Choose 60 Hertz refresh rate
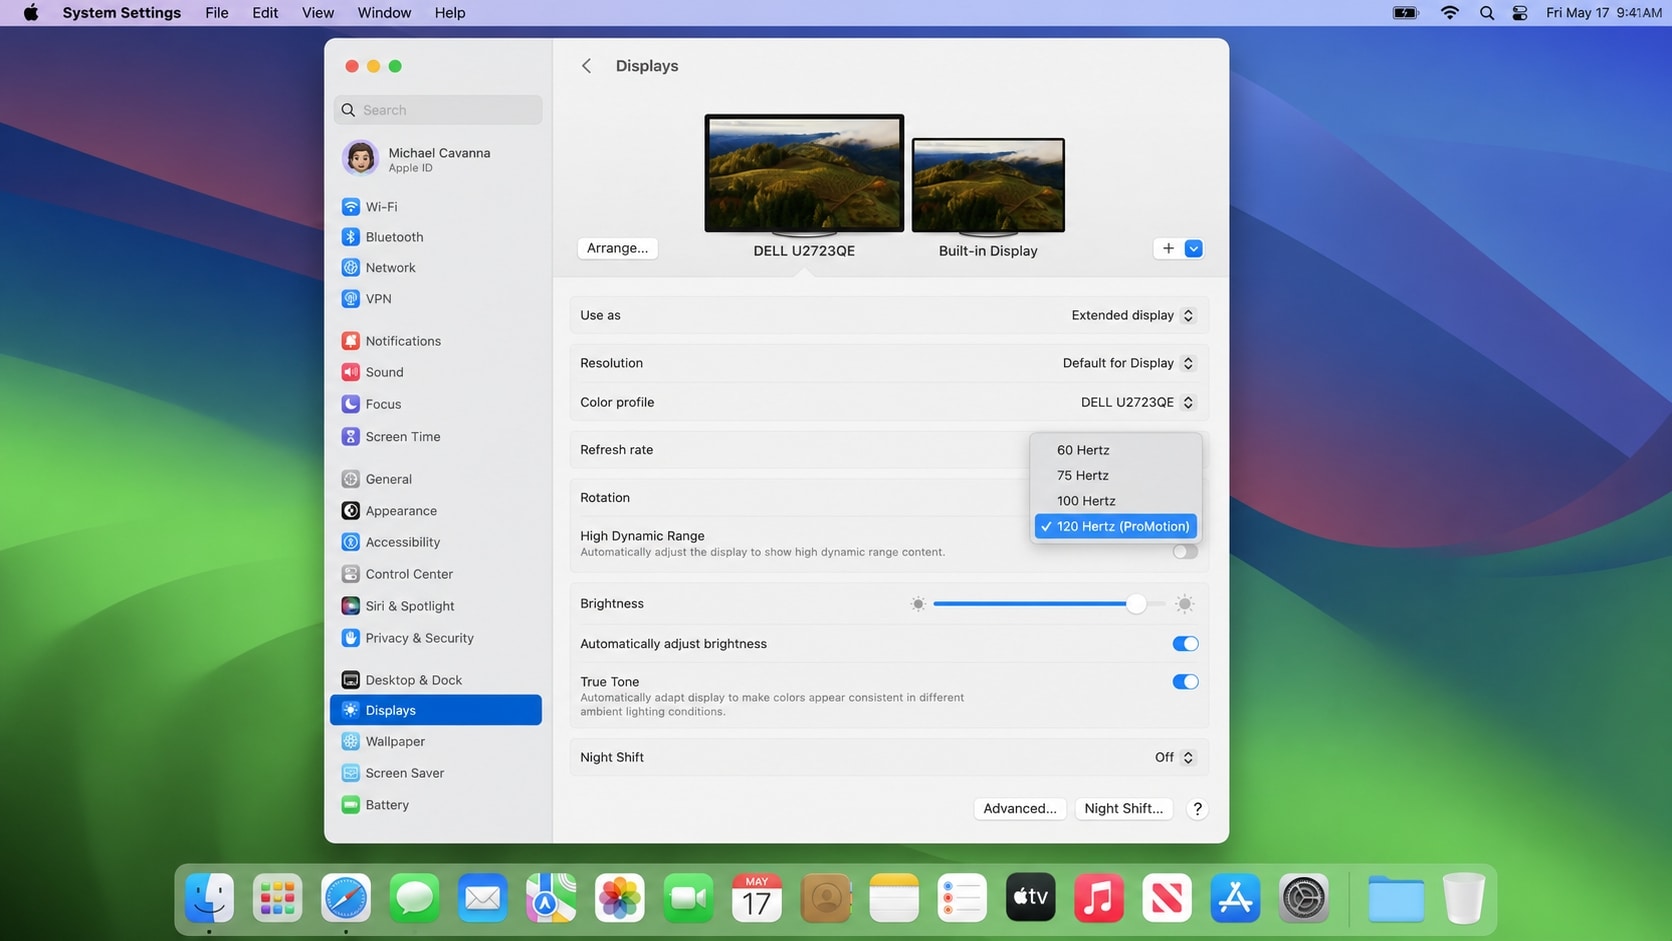The height and width of the screenshot is (941, 1672). 1116,450
